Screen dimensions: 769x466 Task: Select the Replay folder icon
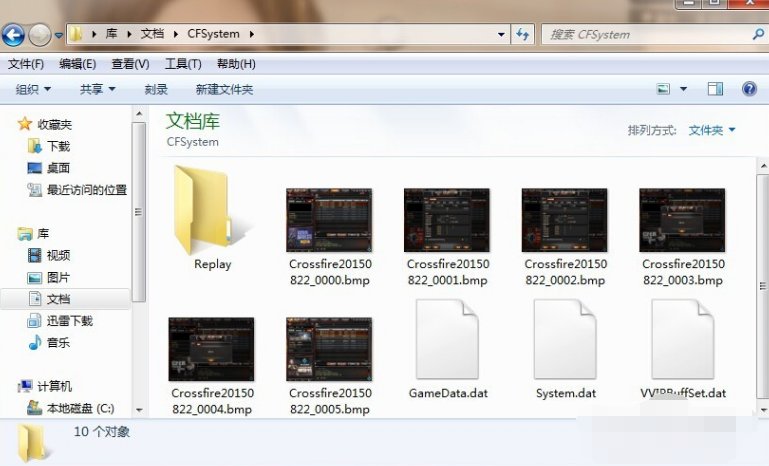[x=212, y=212]
